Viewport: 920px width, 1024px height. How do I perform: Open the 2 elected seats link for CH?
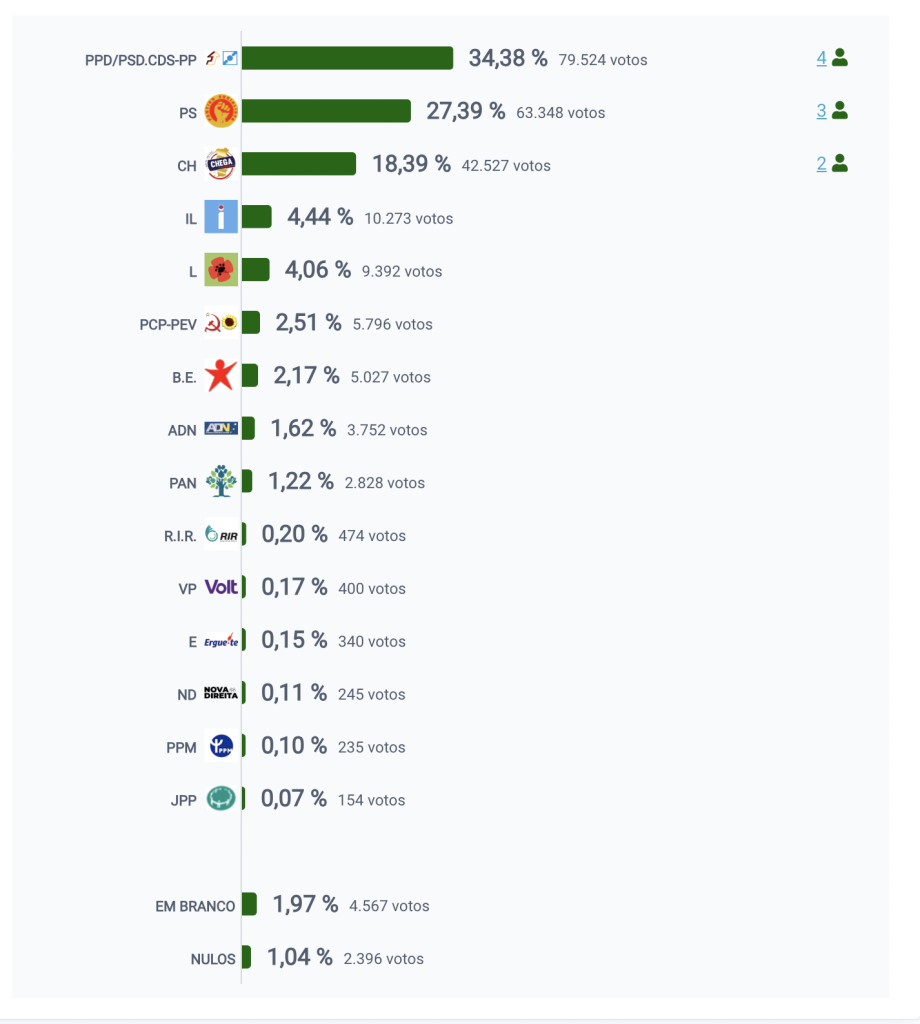821,164
